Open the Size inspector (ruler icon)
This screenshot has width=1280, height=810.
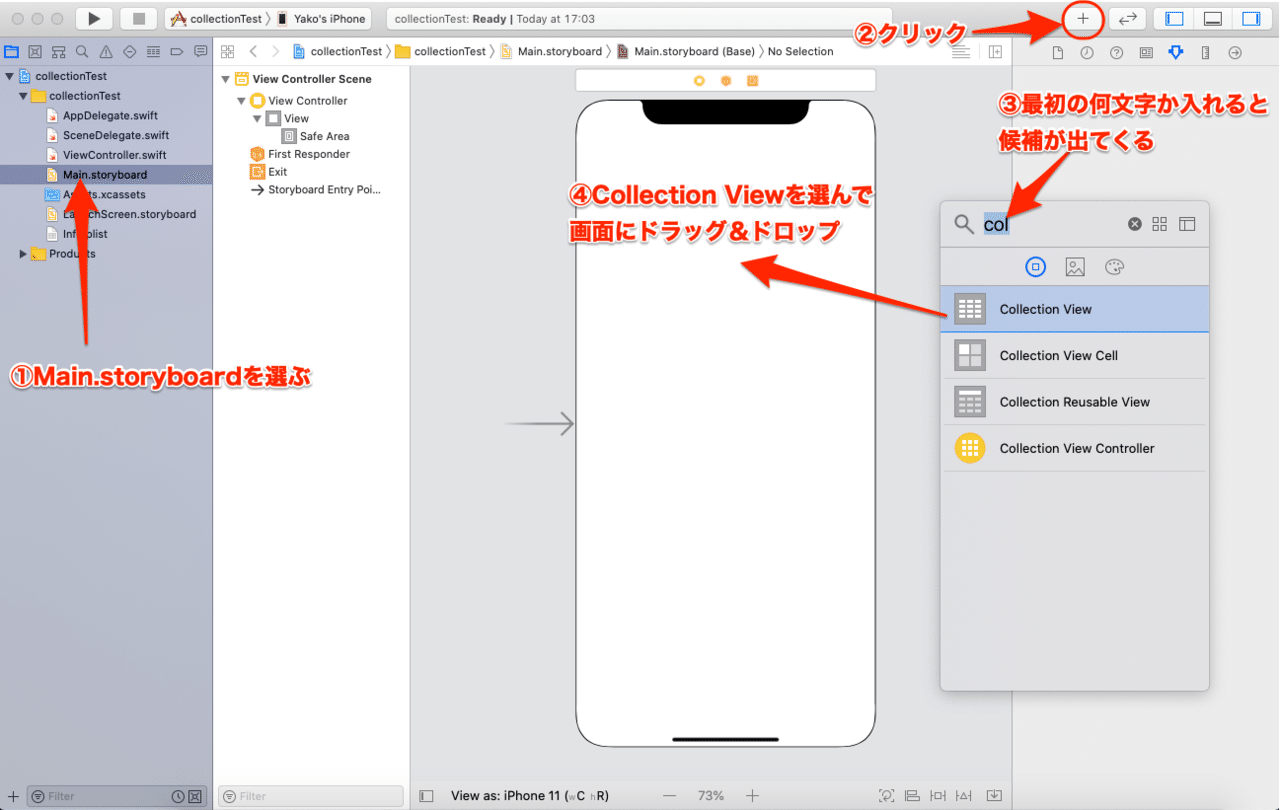pos(1205,52)
